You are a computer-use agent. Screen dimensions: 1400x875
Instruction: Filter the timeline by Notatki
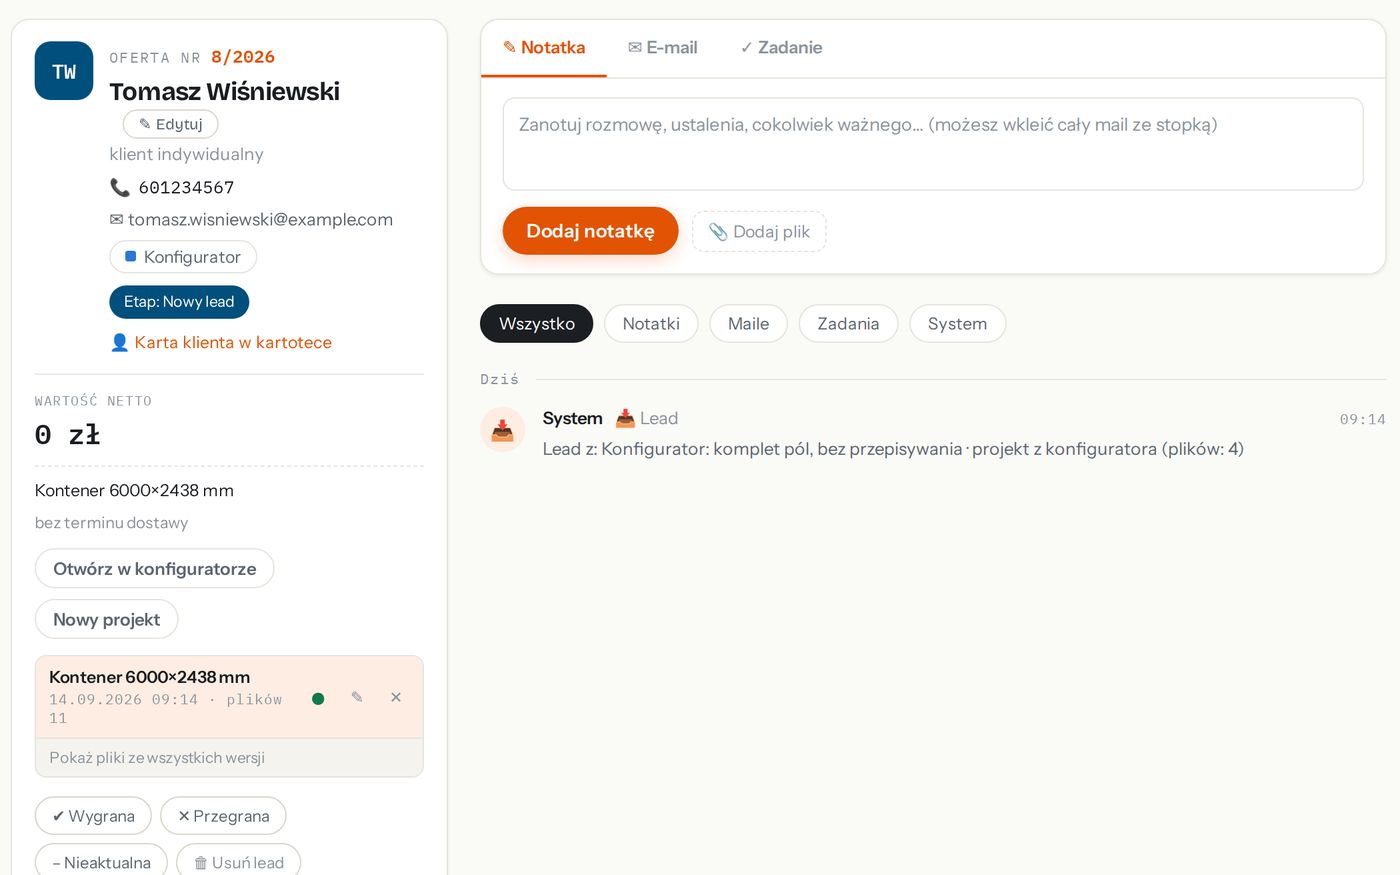[651, 324]
